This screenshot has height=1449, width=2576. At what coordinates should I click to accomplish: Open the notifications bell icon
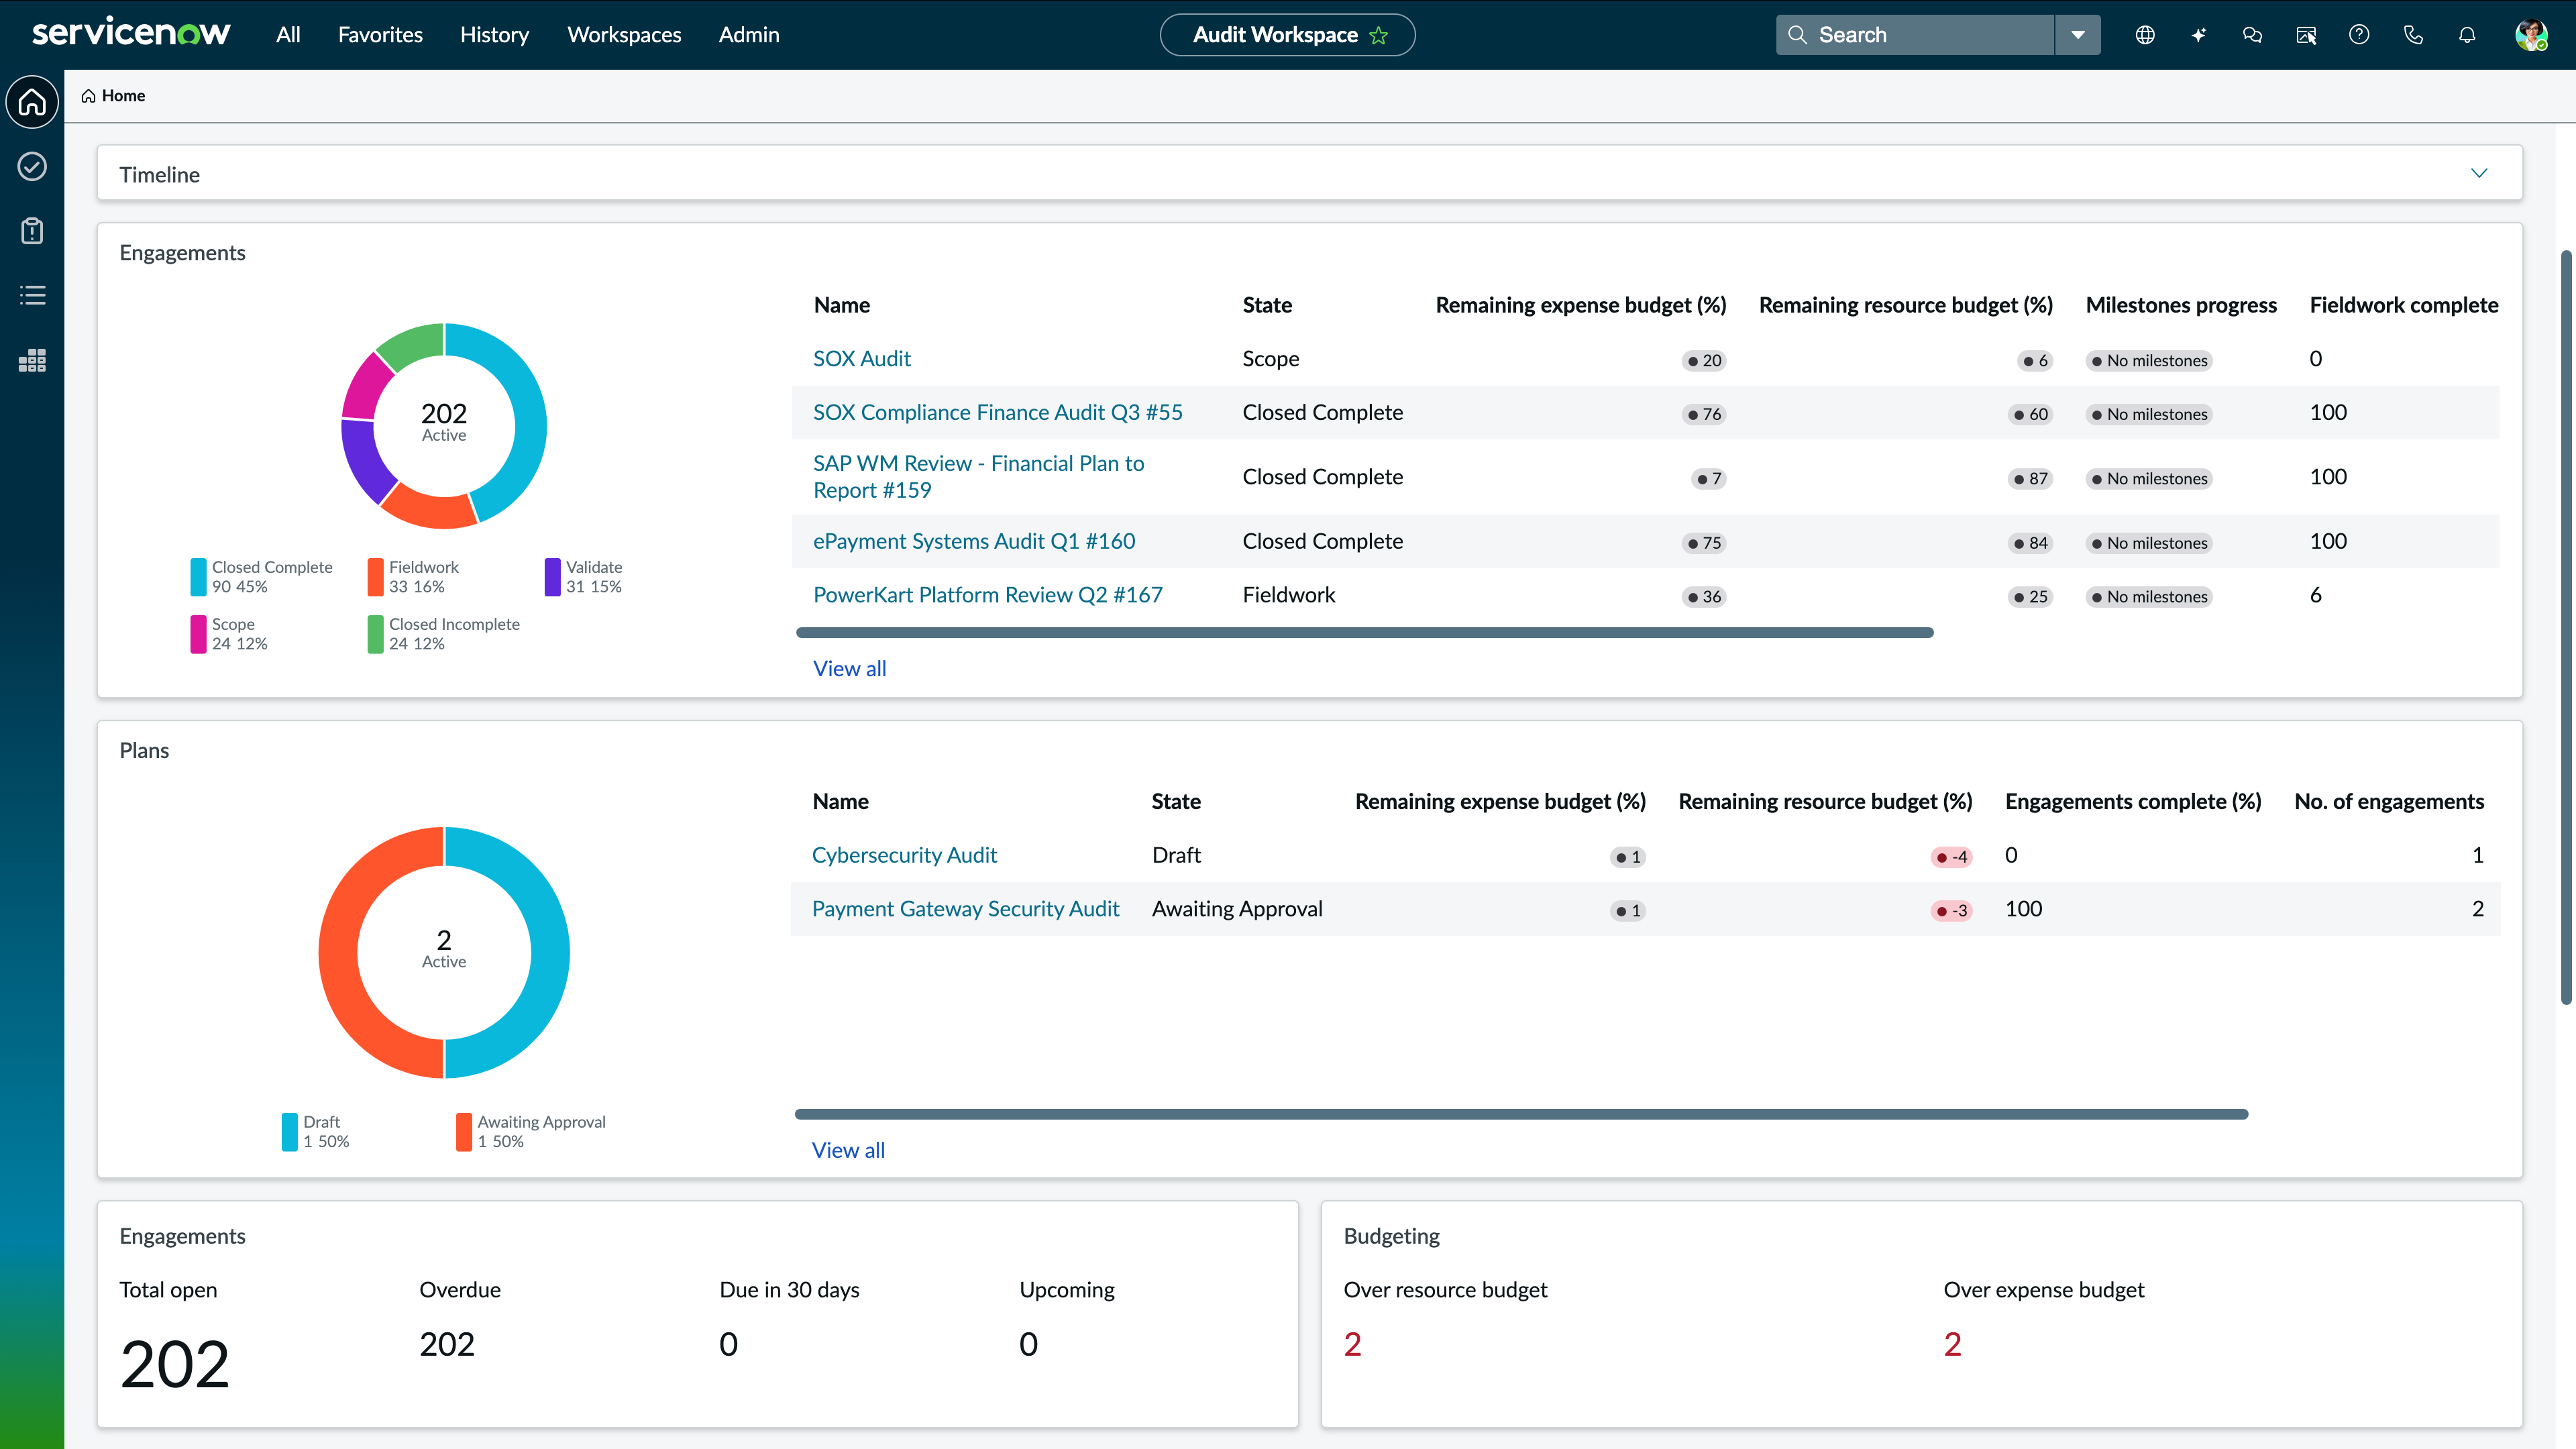click(2467, 35)
